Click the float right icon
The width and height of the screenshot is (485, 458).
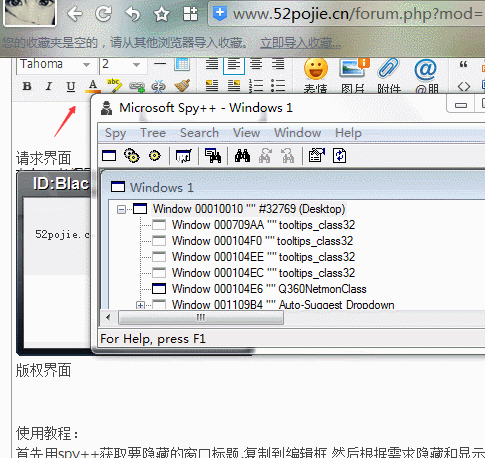(234, 86)
